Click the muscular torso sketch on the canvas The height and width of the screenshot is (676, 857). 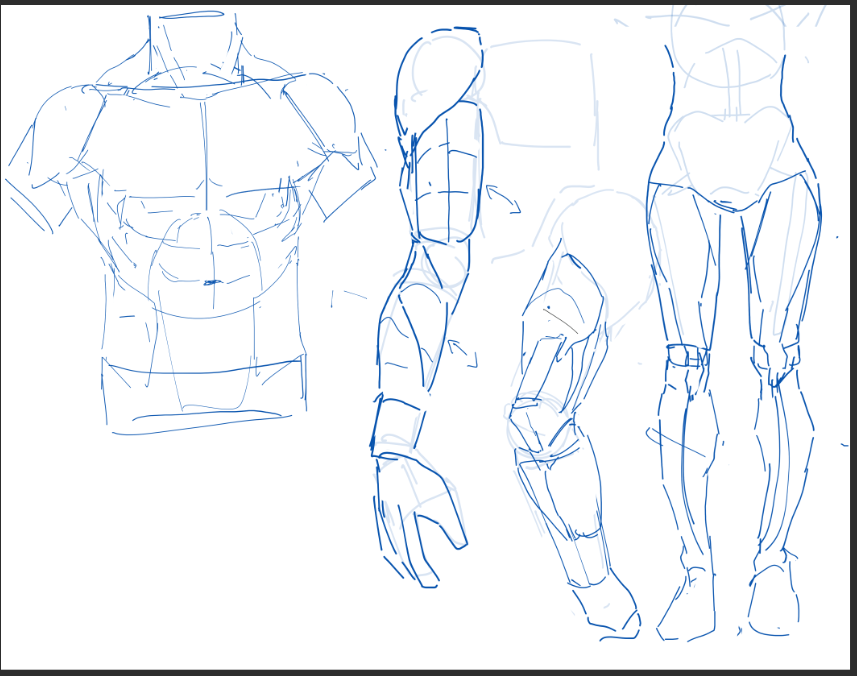tap(191, 223)
